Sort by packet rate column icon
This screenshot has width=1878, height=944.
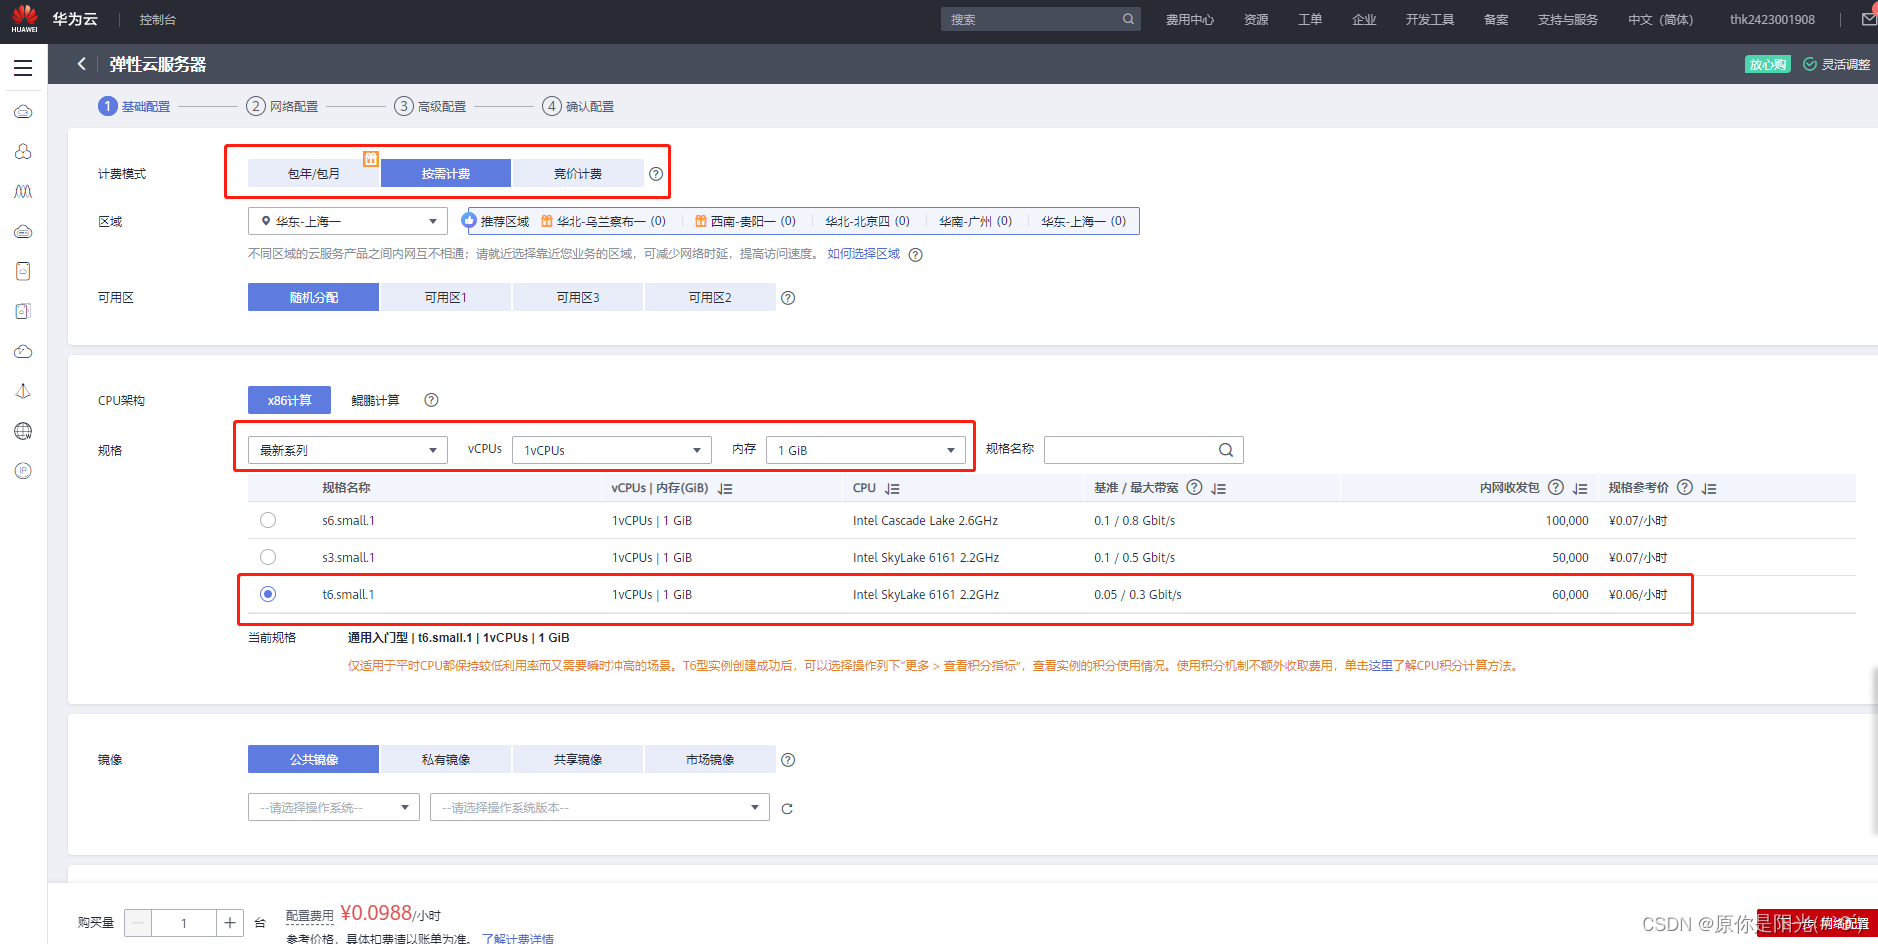point(1580,489)
